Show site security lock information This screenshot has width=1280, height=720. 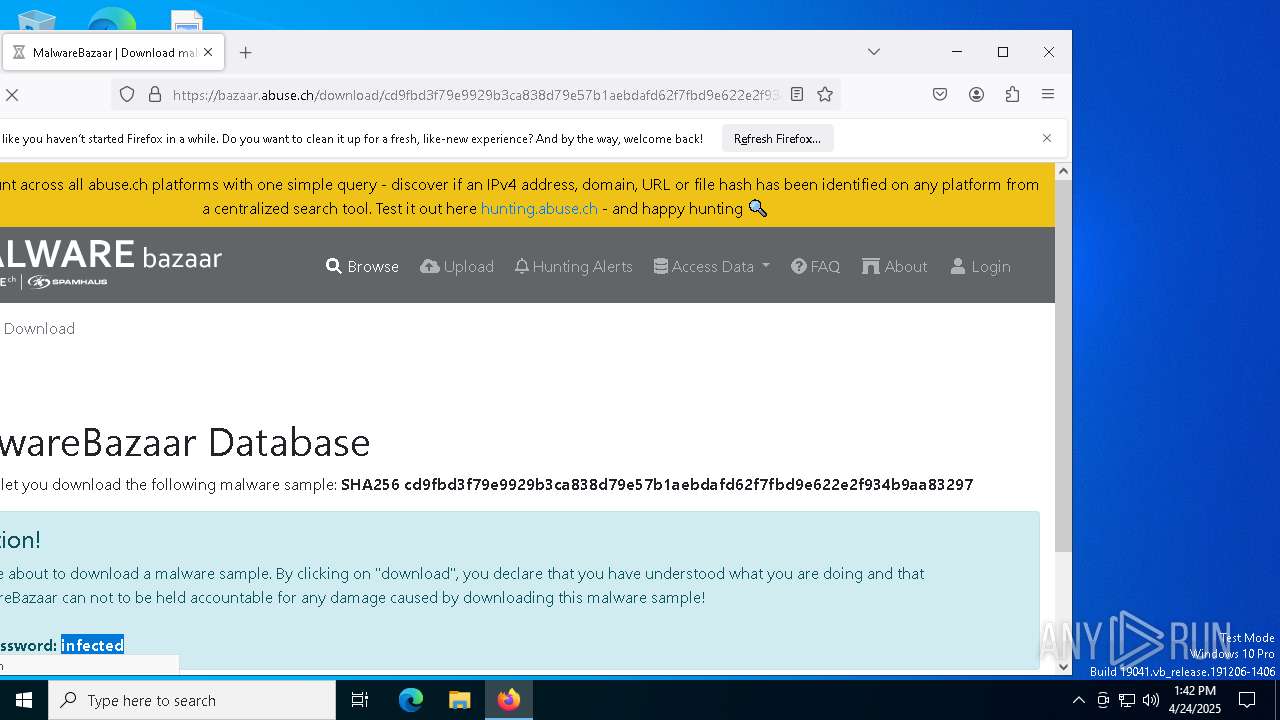[x=155, y=94]
